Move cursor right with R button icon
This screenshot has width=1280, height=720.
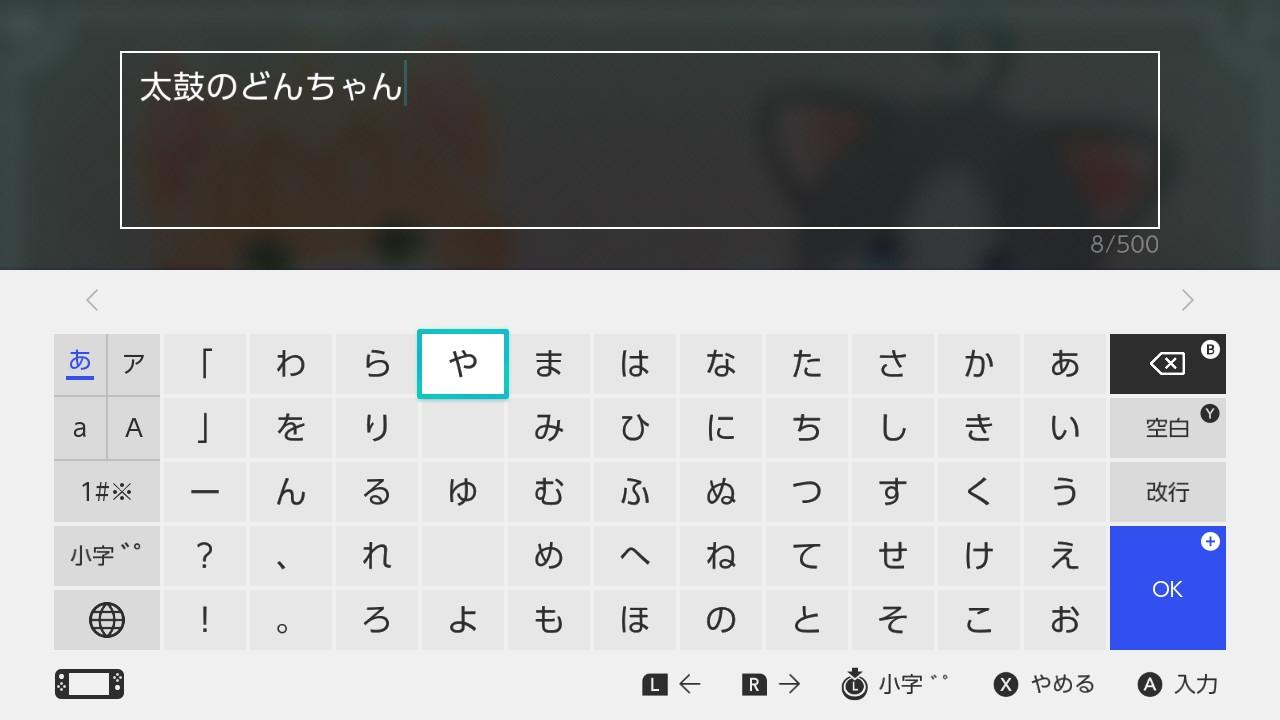tap(754, 685)
